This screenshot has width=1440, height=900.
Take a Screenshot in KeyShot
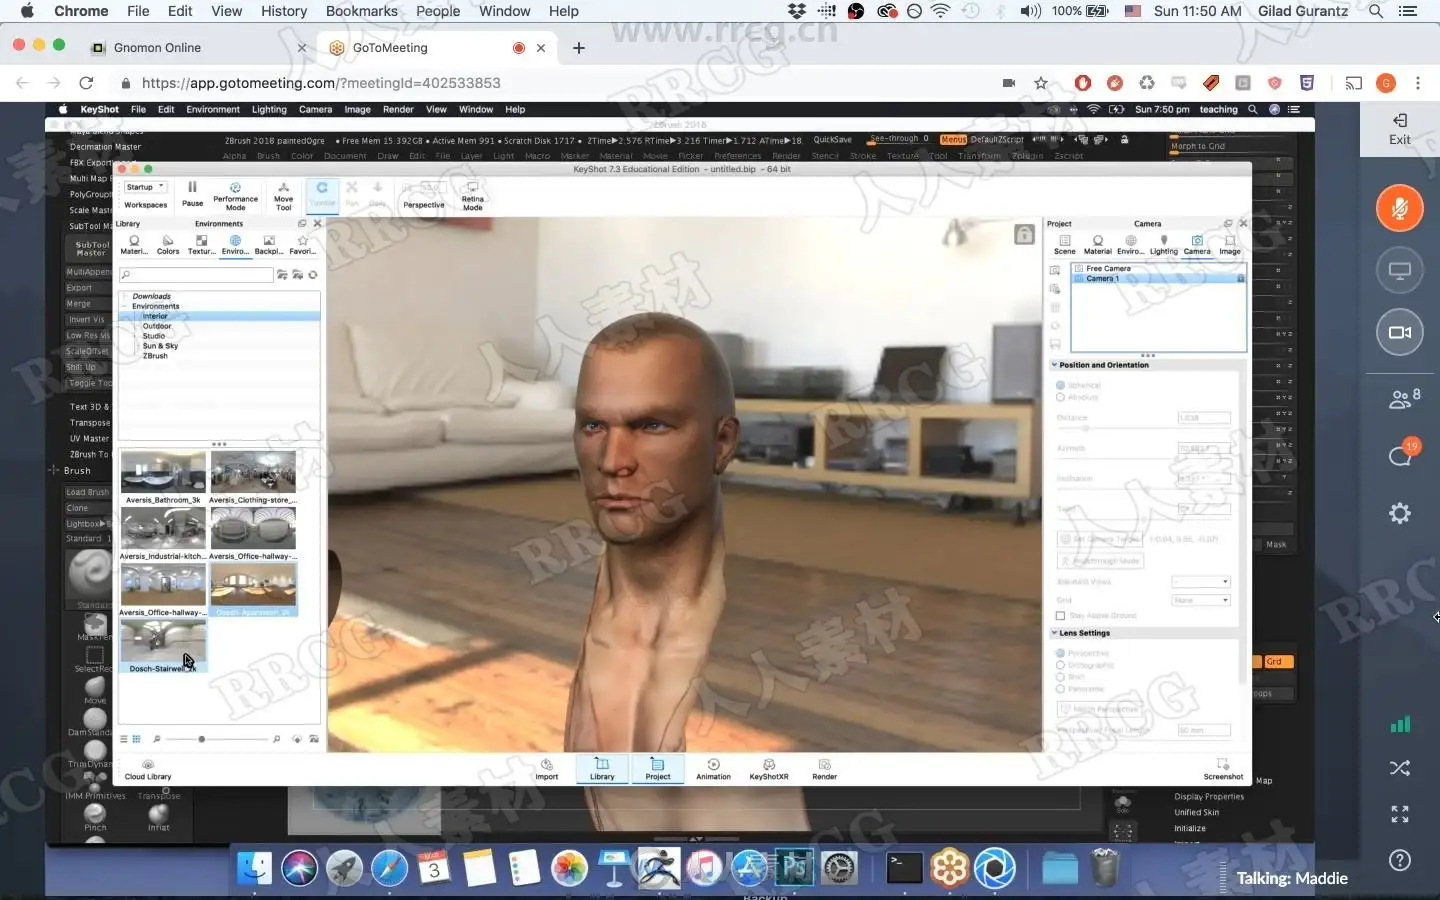point(1223,769)
